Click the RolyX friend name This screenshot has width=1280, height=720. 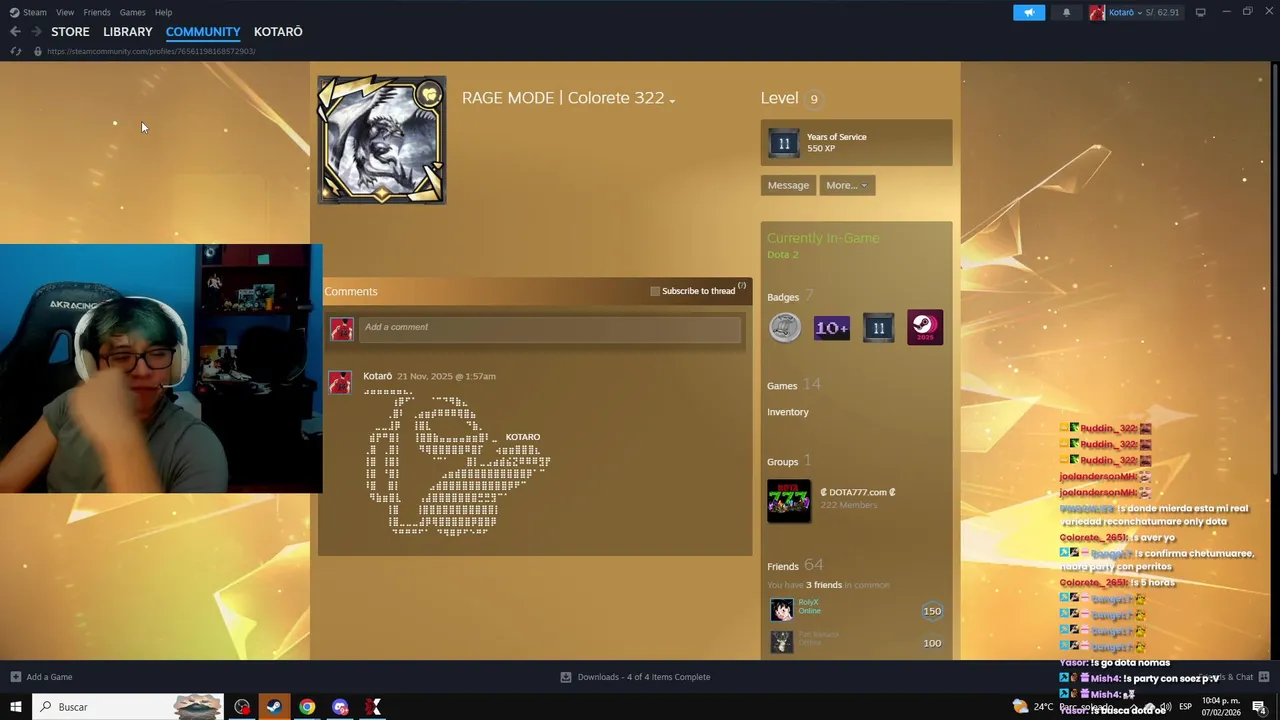(x=808, y=603)
